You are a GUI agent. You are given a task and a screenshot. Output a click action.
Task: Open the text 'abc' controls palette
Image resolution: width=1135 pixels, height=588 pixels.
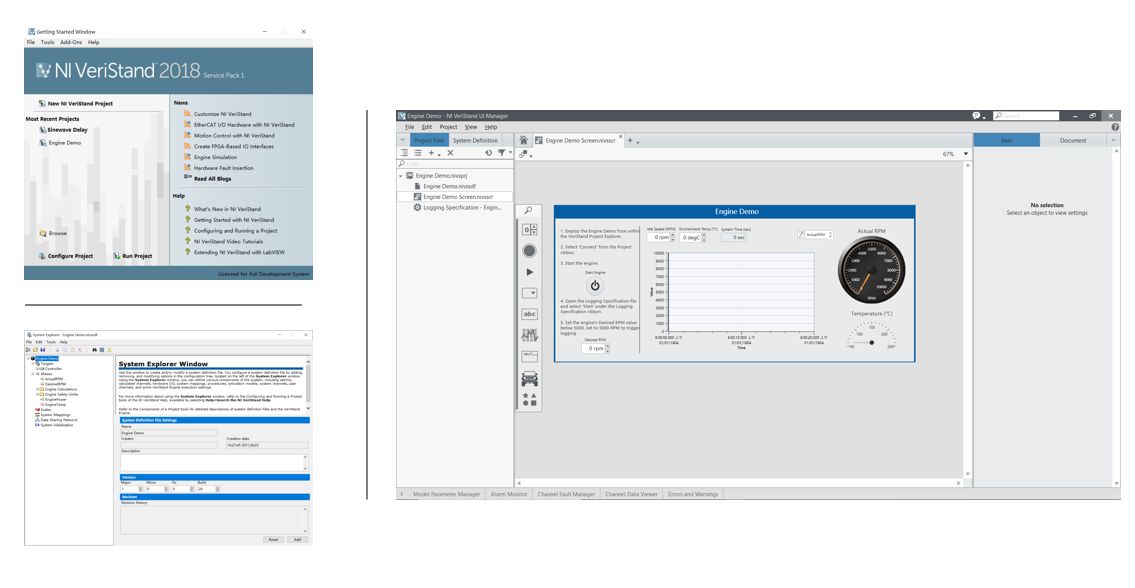tap(529, 314)
